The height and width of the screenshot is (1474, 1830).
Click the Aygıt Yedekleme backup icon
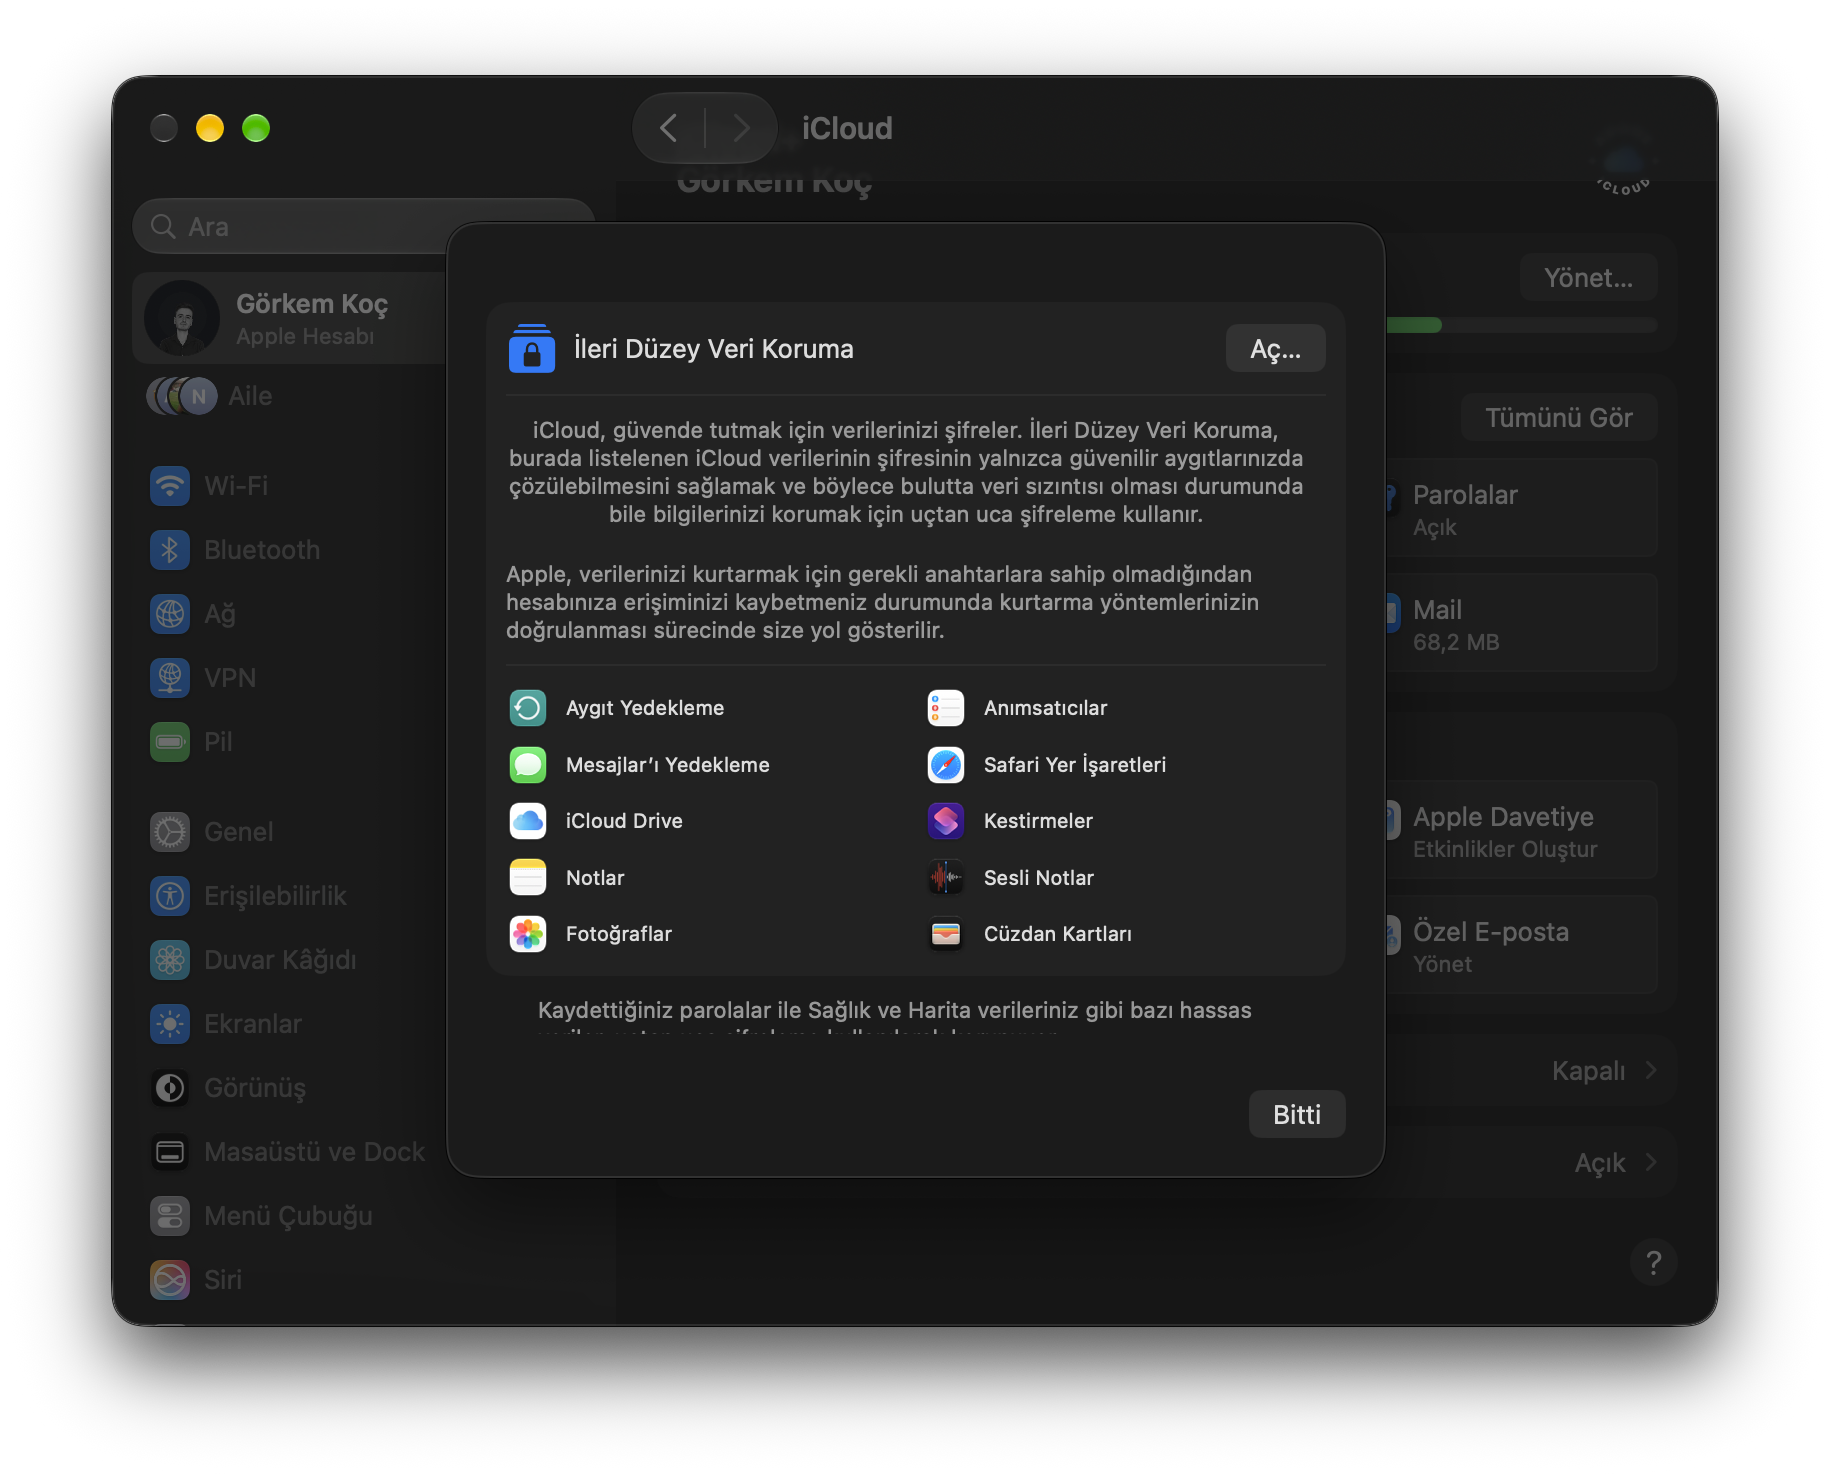coord(528,708)
